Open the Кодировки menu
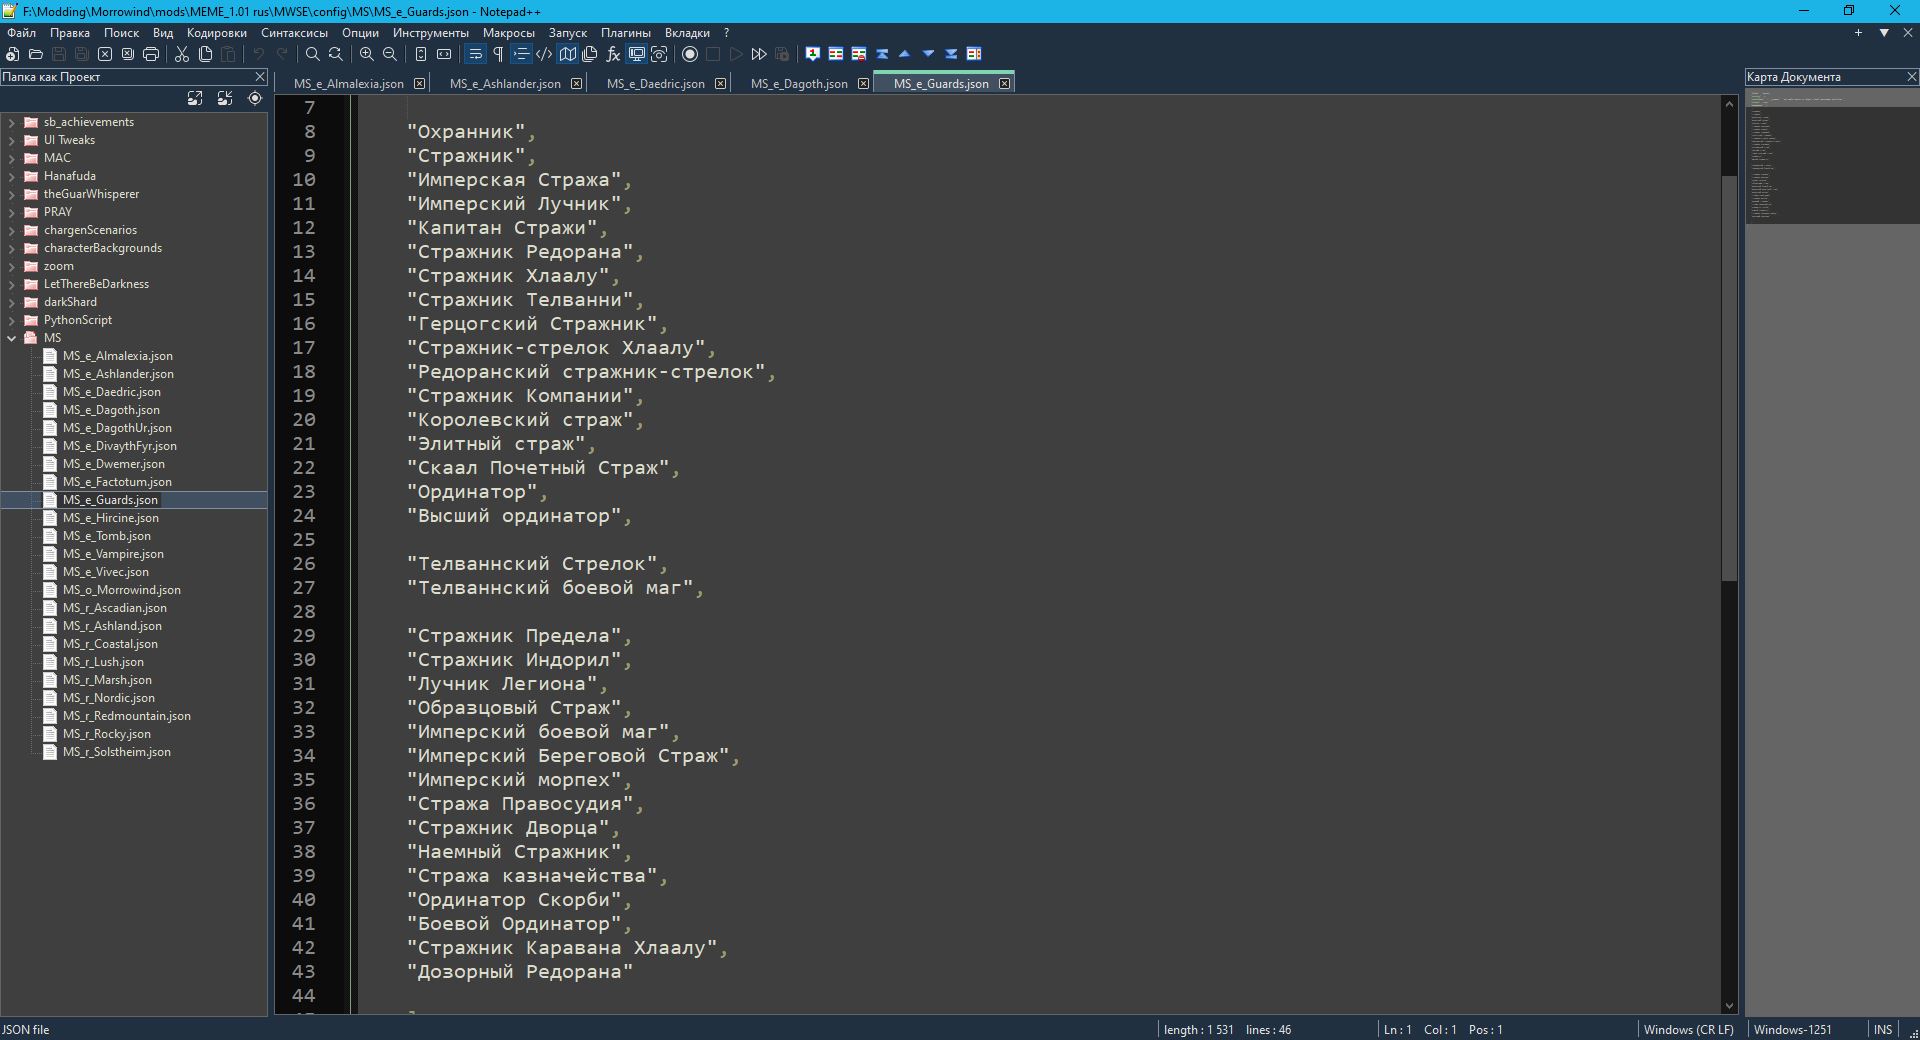 (216, 33)
